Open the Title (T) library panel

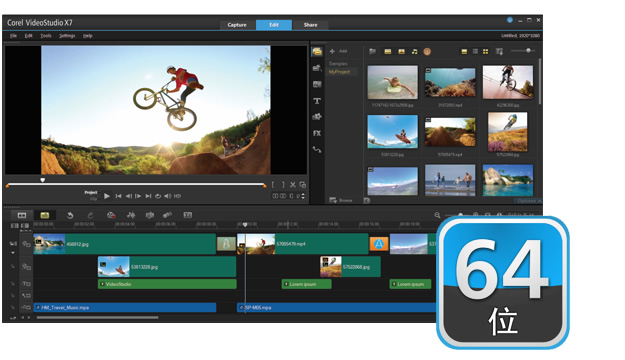tap(317, 101)
